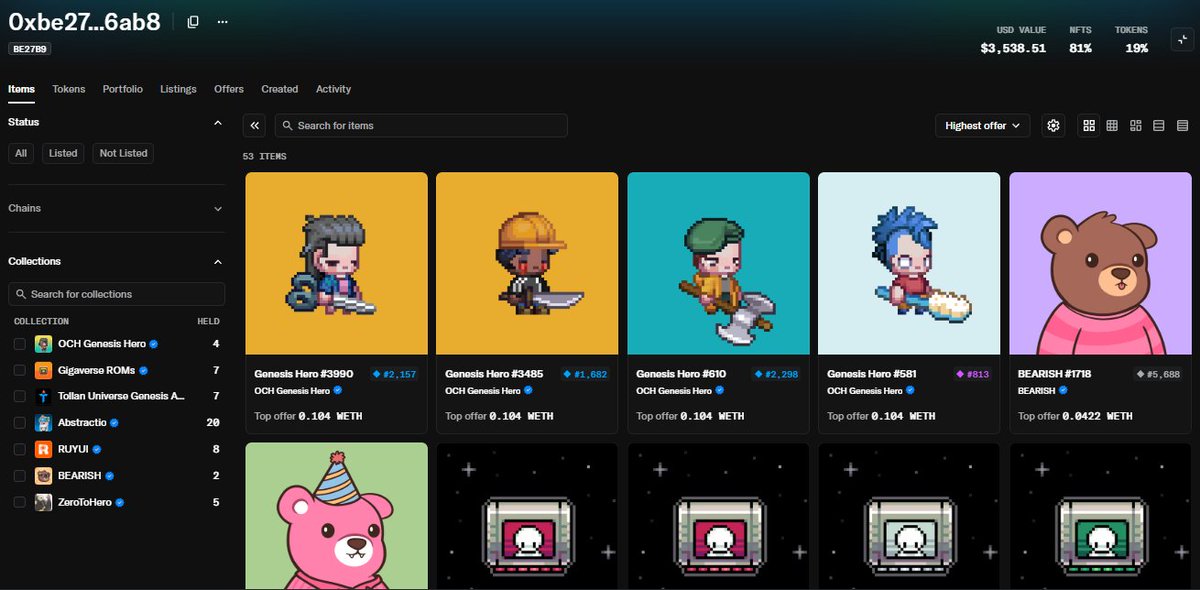Screen dimensions: 1200x590
Task: Click the Tollan Universe Genesis collection avatar
Action: point(43,396)
